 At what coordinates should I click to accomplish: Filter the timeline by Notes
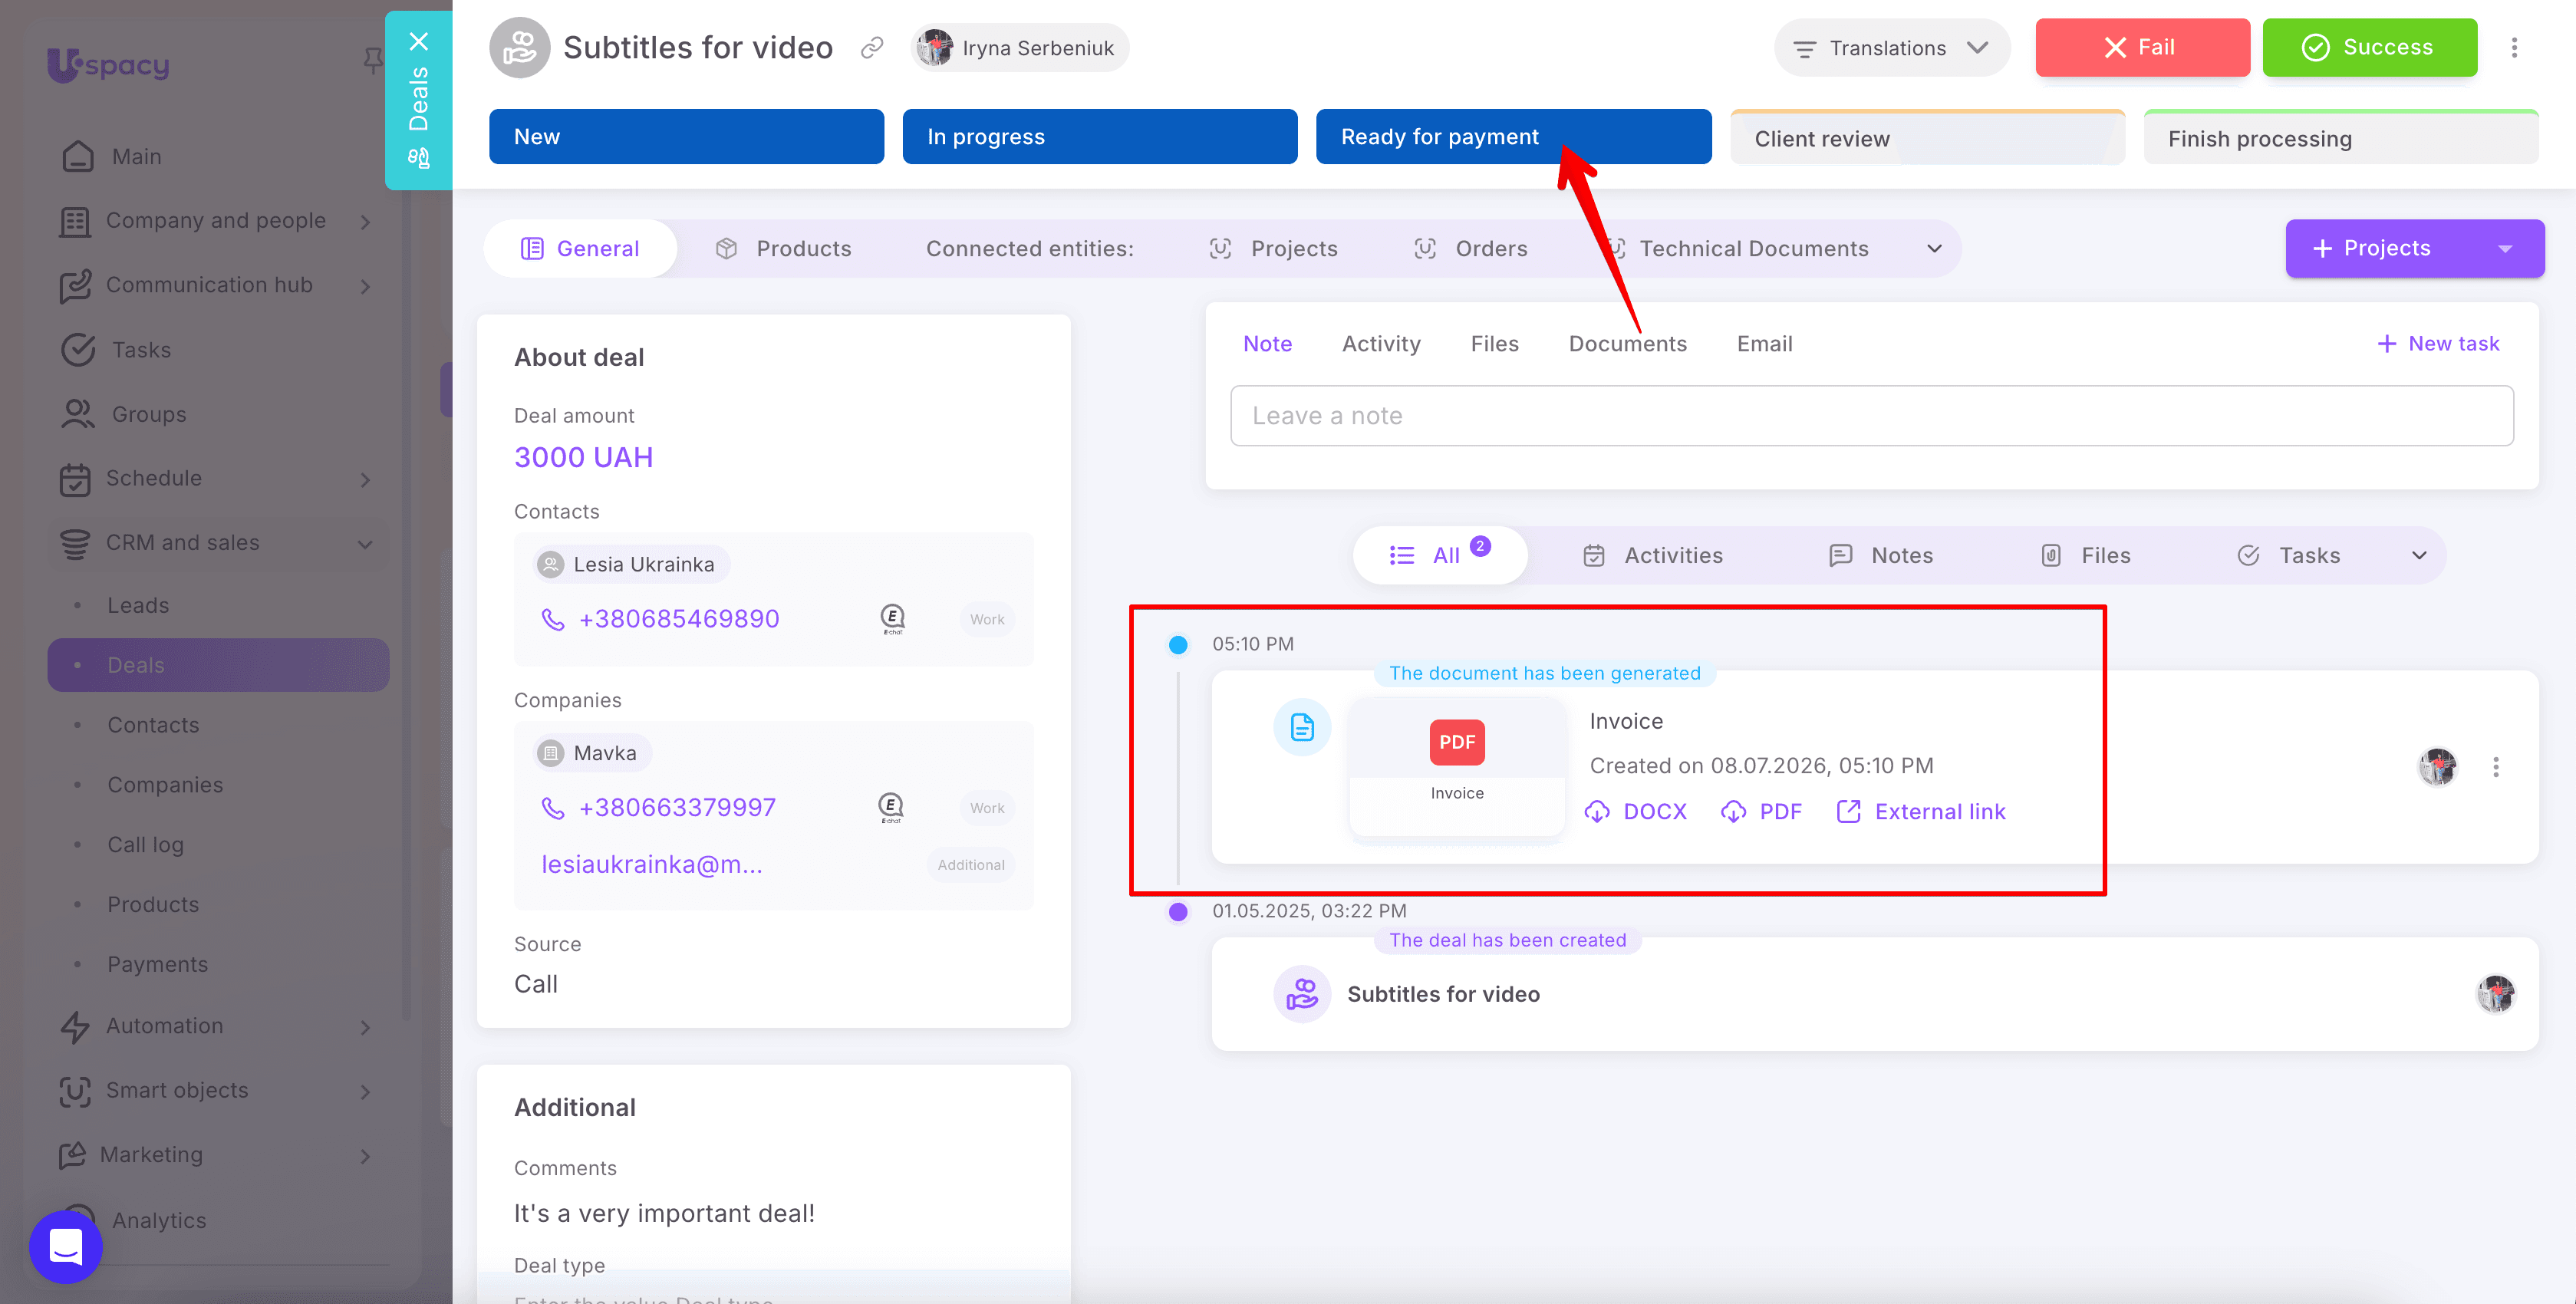[x=1881, y=556]
